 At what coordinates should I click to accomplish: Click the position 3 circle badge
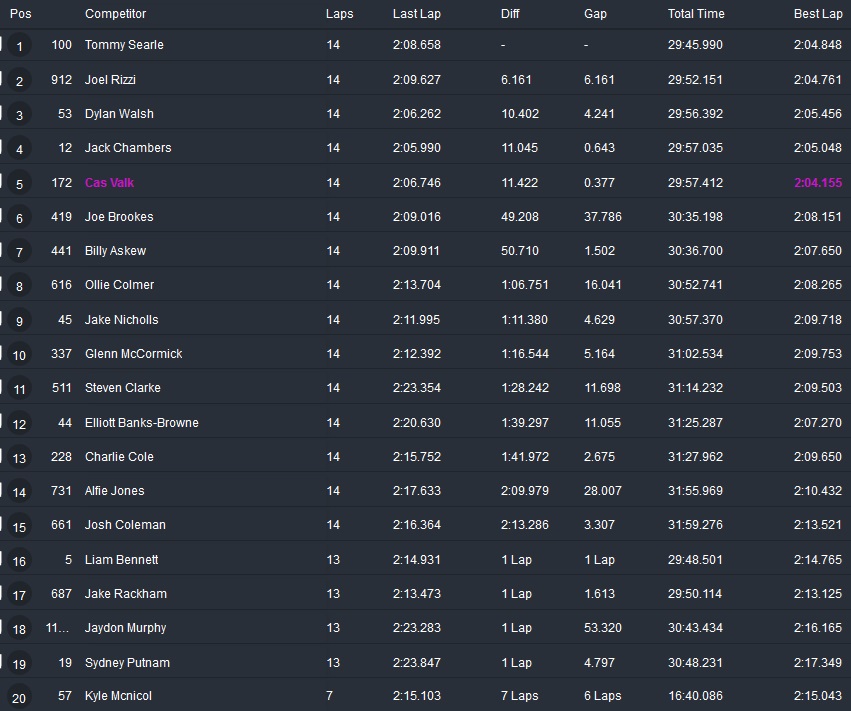19,115
